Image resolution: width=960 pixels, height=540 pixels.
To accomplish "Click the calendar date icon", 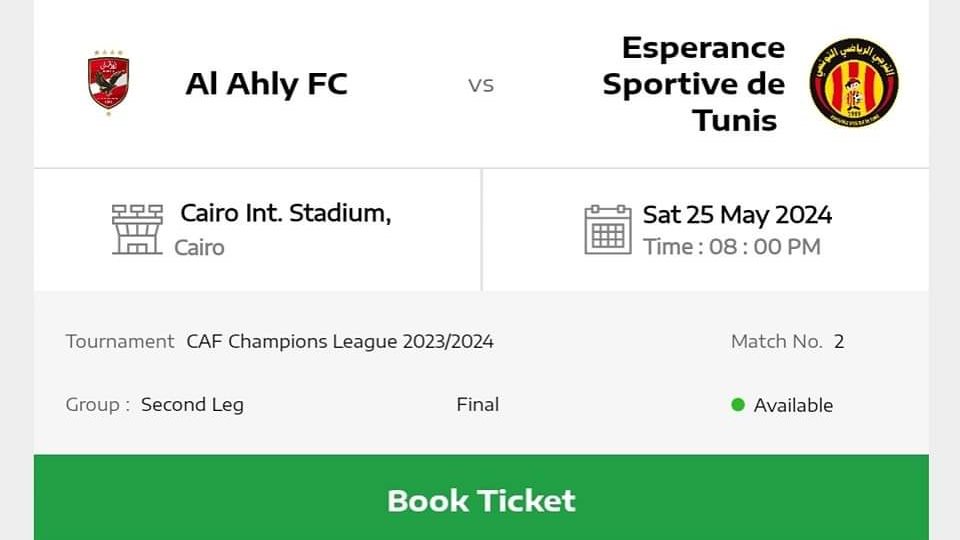I will click(x=608, y=230).
